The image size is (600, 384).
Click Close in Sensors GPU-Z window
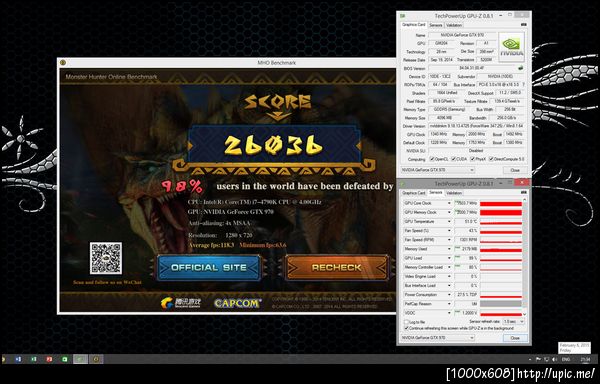tap(515, 338)
